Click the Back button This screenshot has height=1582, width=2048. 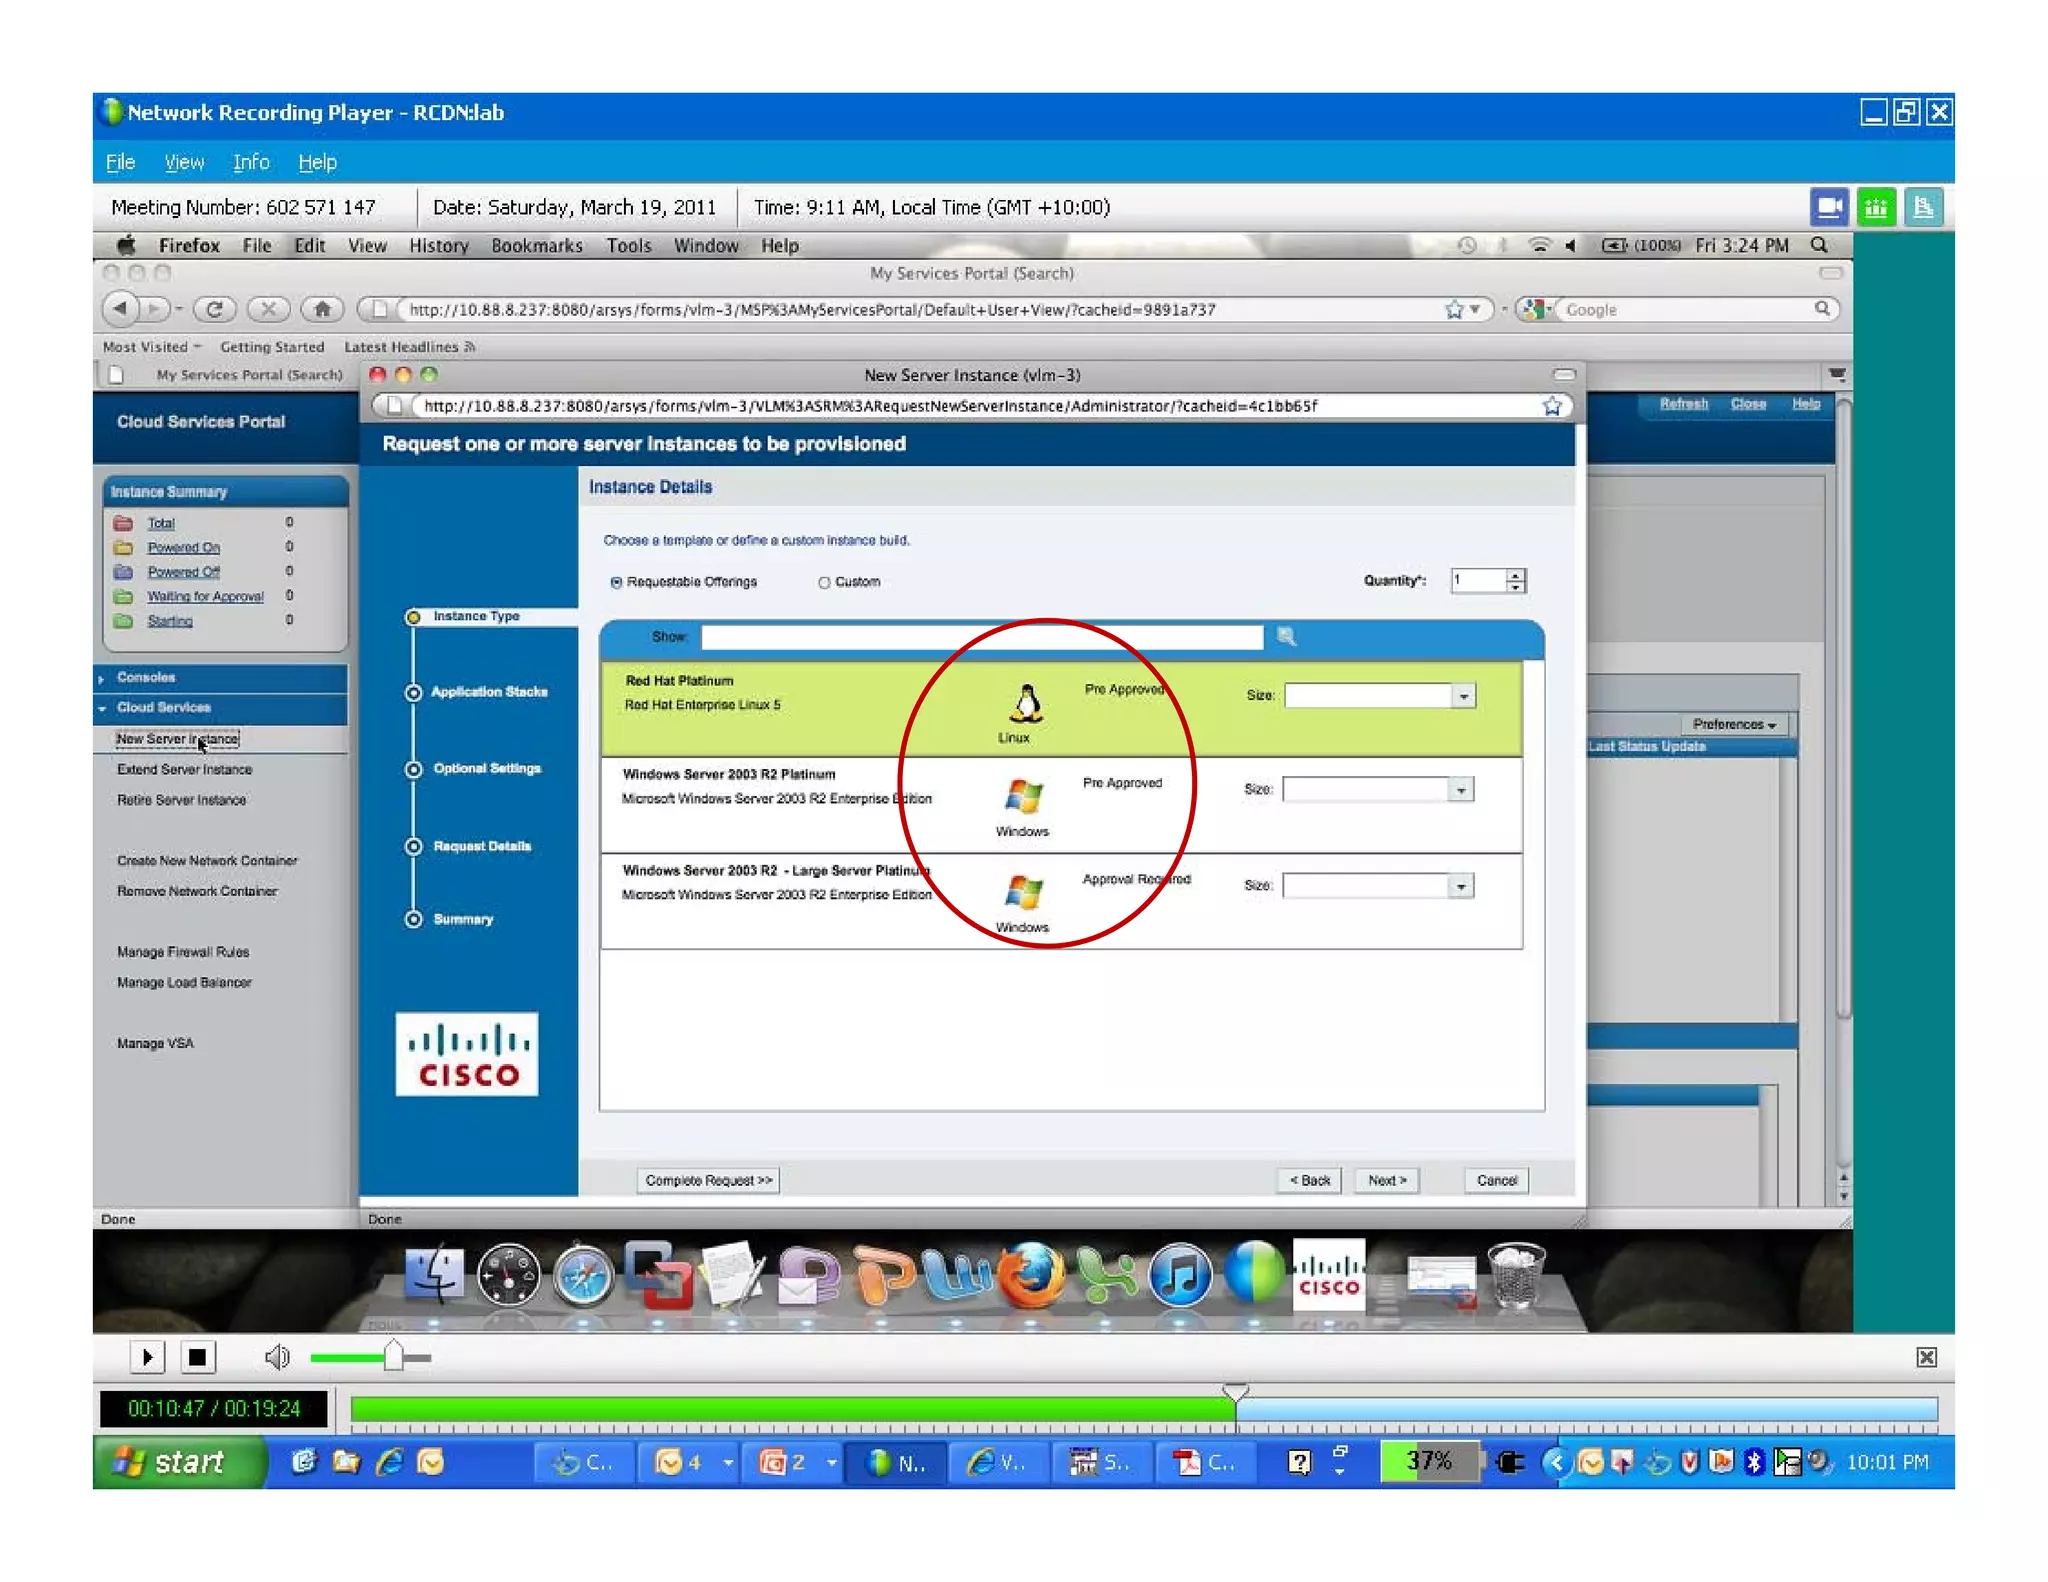1309,1180
